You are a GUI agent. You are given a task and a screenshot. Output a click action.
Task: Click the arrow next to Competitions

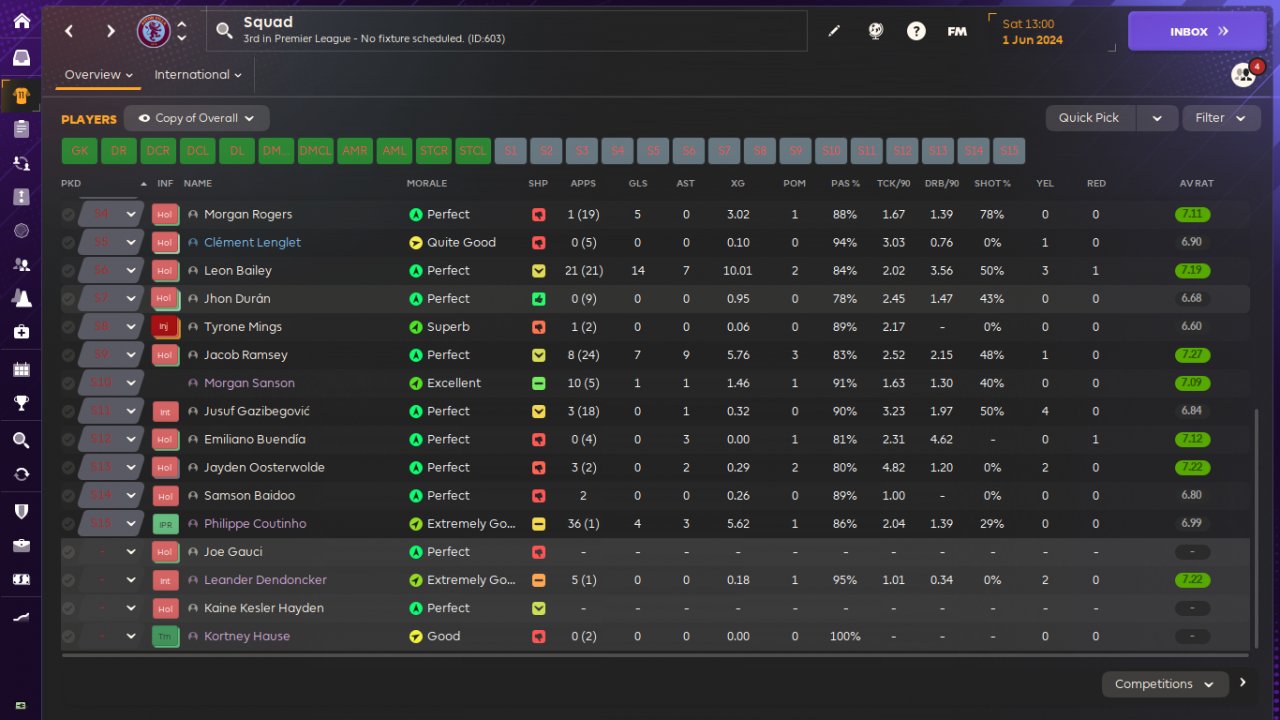pyautogui.click(x=1243, y=683)
